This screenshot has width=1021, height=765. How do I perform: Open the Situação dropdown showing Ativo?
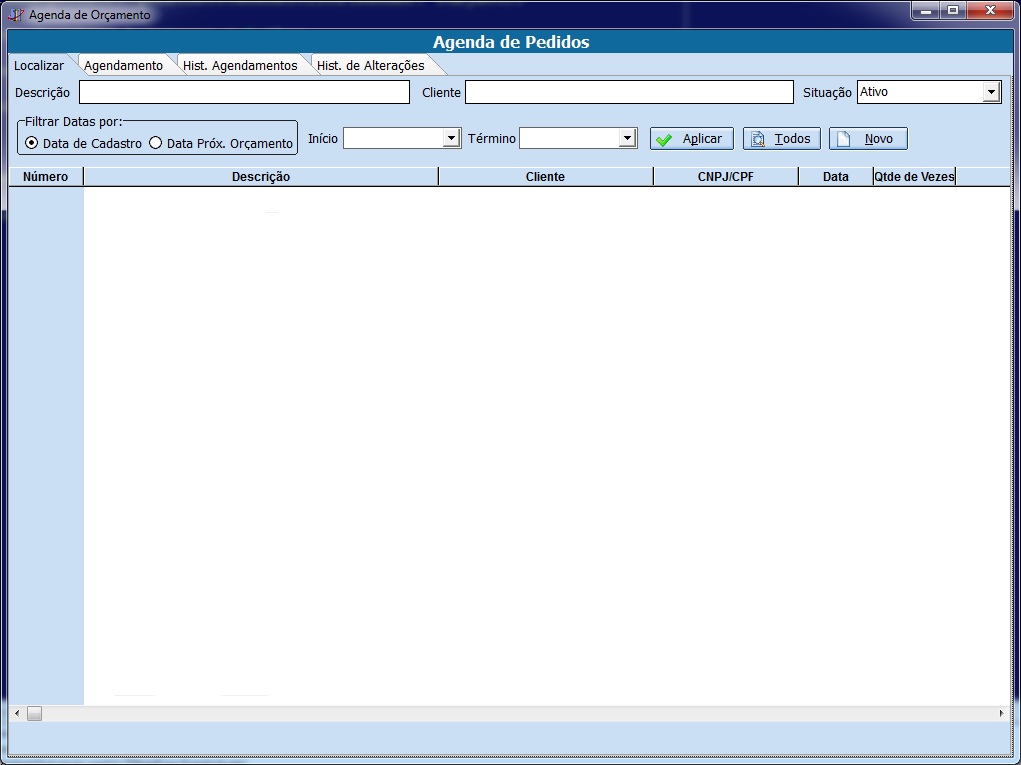pos(991,92)
